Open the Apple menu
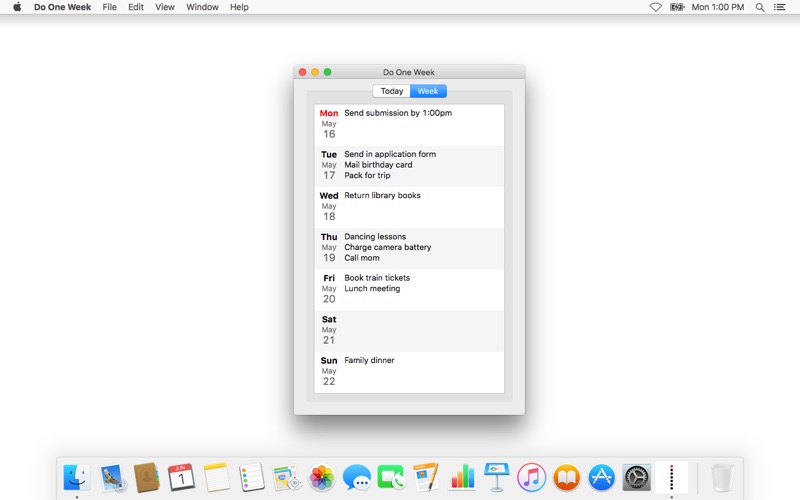 pos(17,7)
